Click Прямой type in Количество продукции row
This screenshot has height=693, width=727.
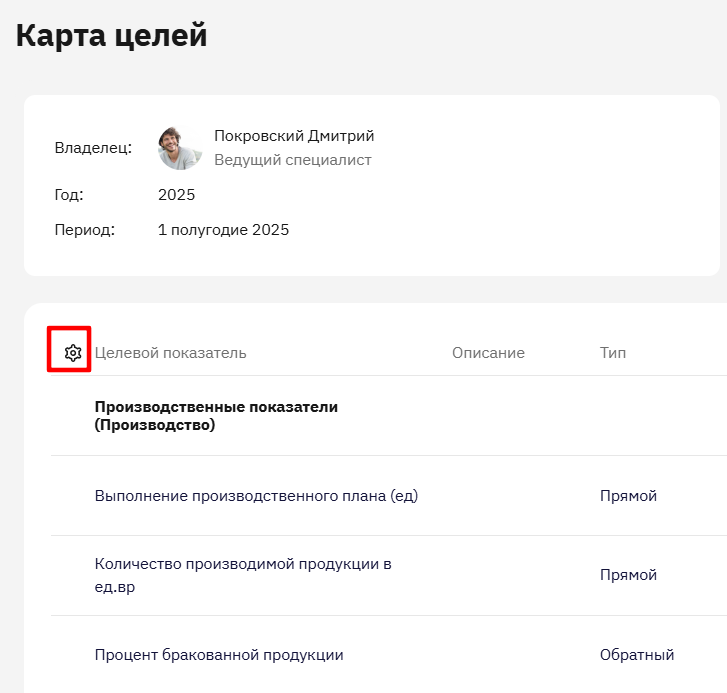point(628,575)
